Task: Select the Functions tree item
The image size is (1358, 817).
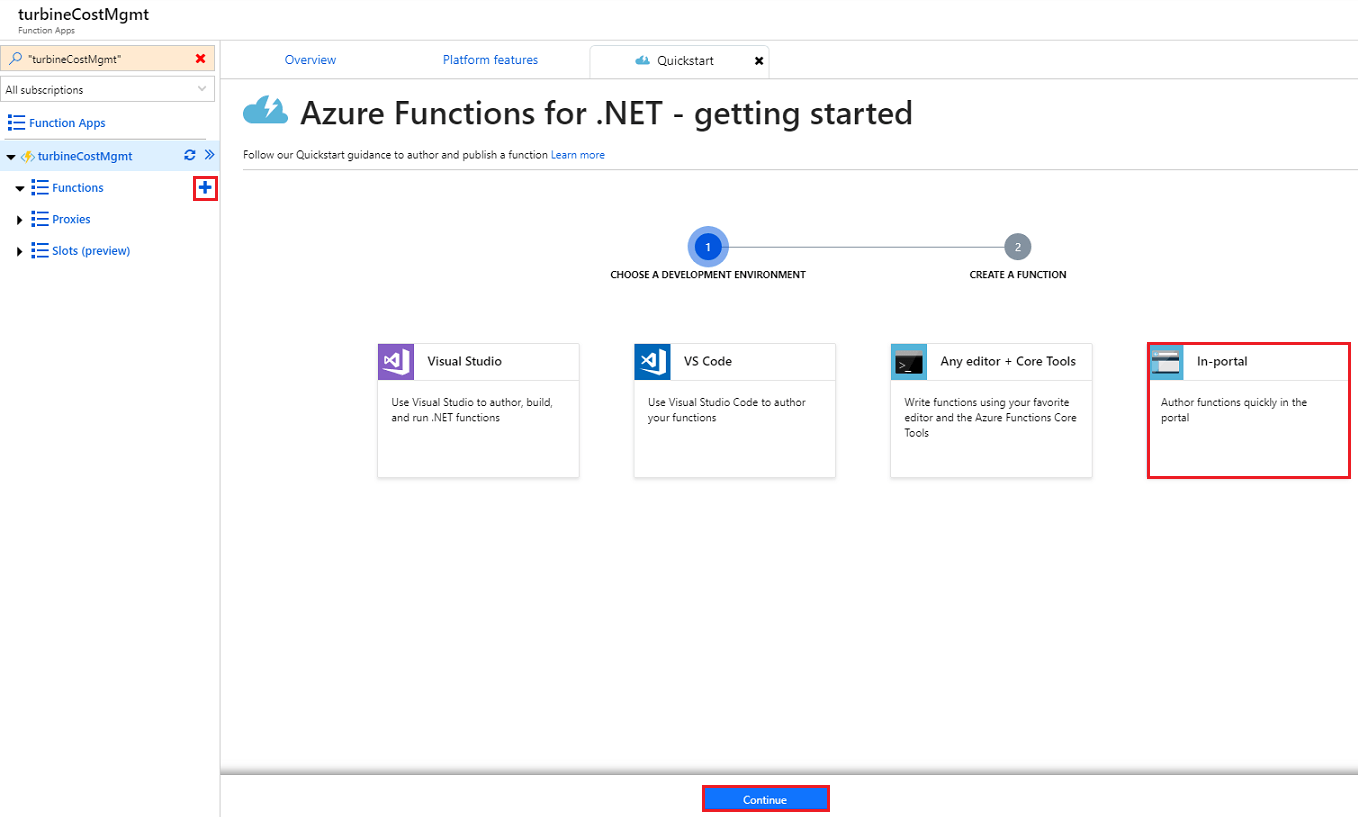Action: (x=78, y=188)
